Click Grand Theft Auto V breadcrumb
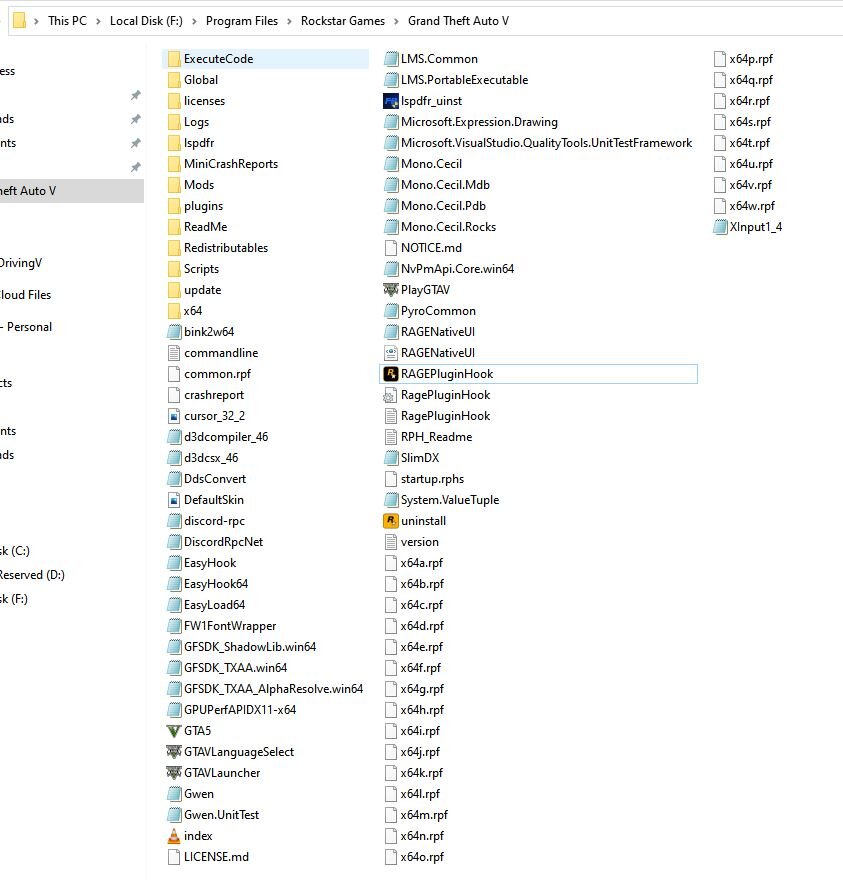 click(458, 21)
